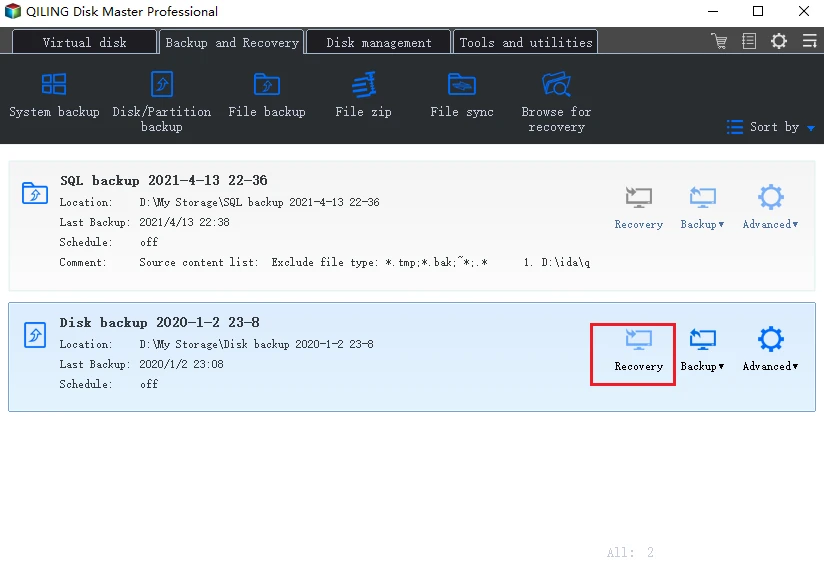This screenshot has width=824, height=565.
Task: Click the QILING app logo icon
Action: [x=13, y=11]
